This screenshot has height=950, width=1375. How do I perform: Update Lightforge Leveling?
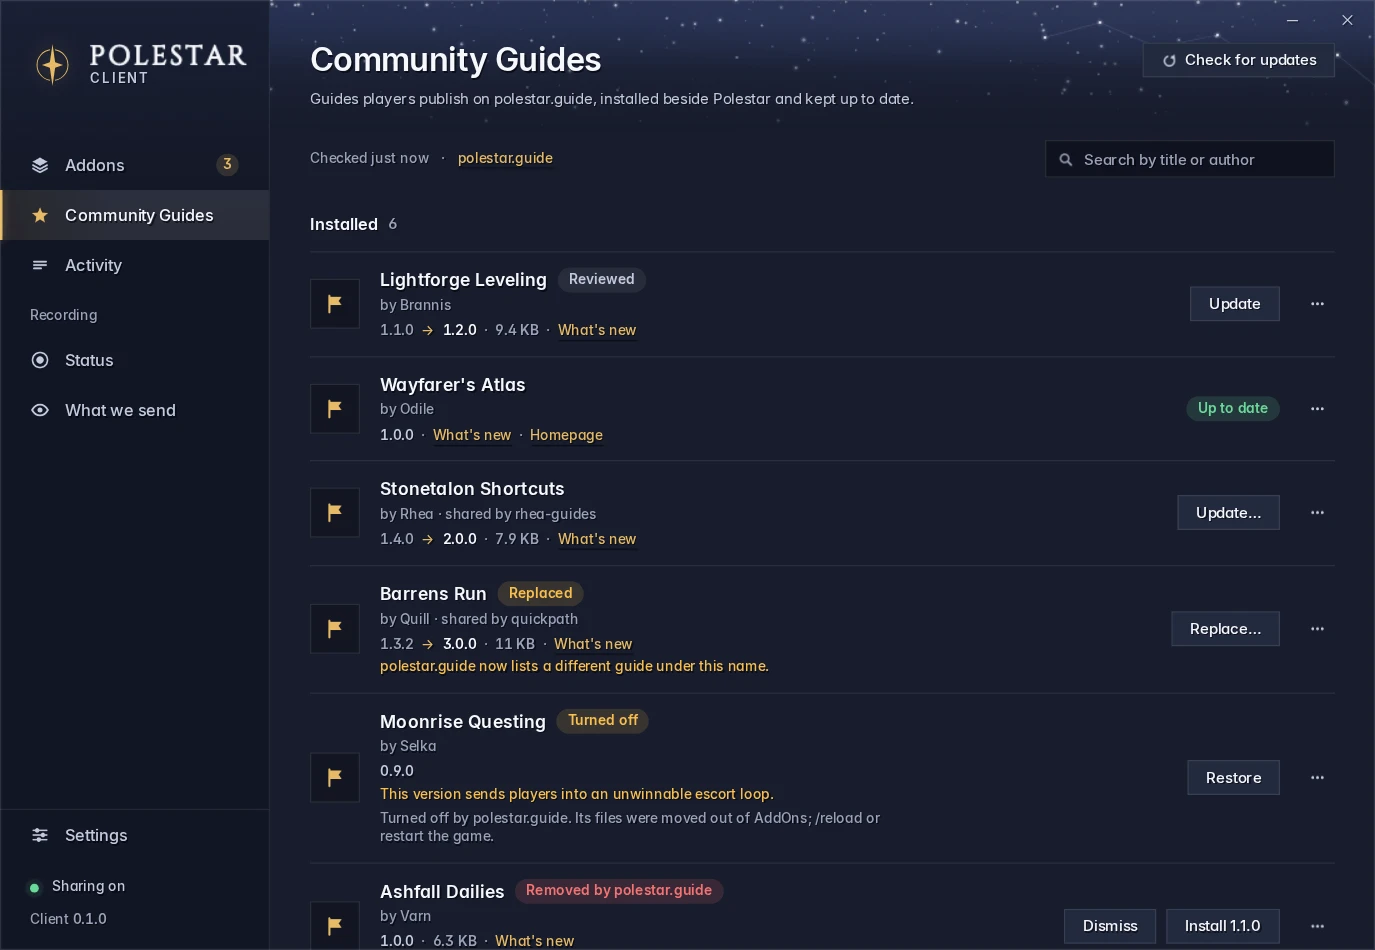(1235, 304)
